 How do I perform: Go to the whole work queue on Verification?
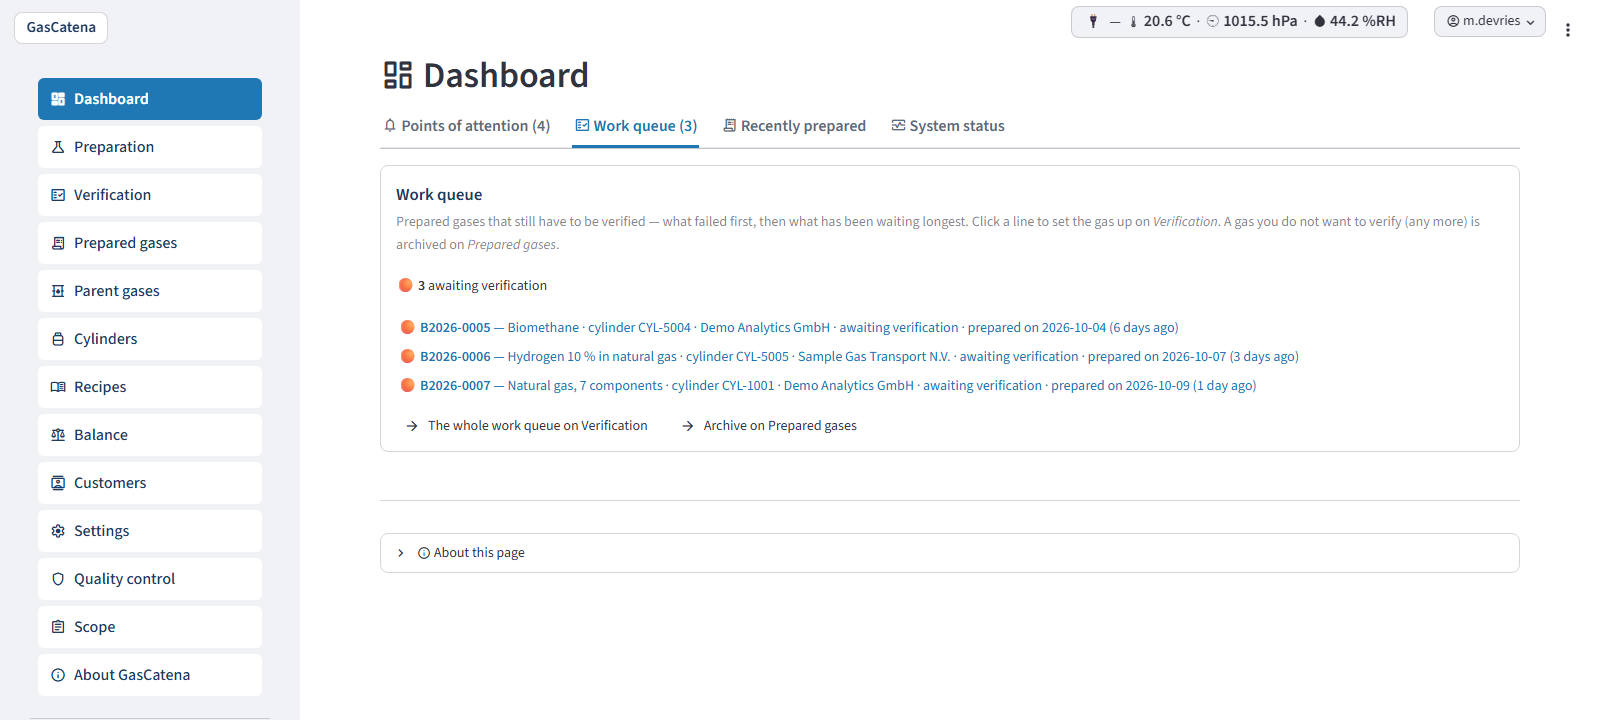point(527,426)
